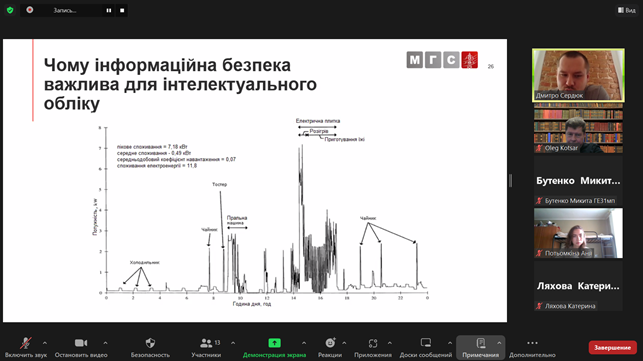Toggle the Примечания notes panel
The width and height of the screenshot is (643, 361).
[481, 347]
